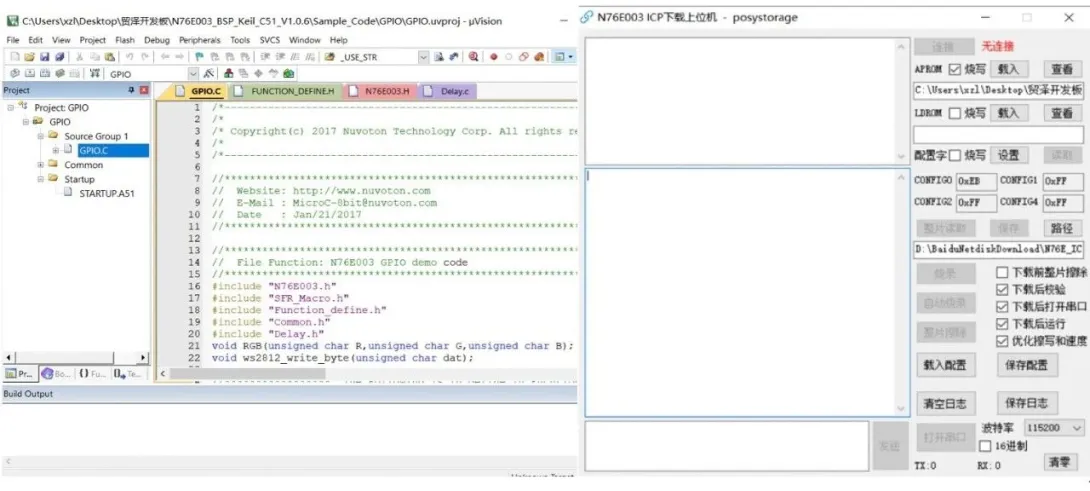Screen dimensions: 1090x491
Task: Check the 下载前整片擦除 option
Action: [1002, 272]
